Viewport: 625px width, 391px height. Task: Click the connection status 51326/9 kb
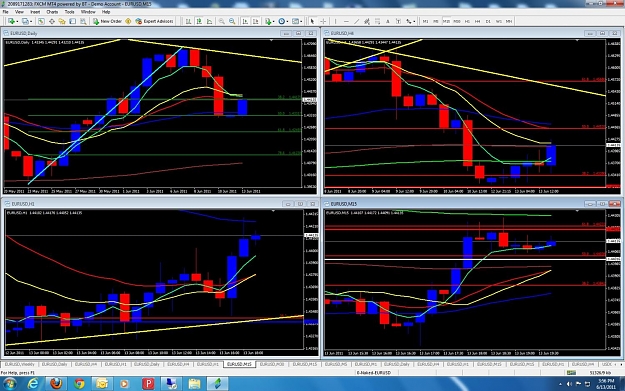[600, 373]
